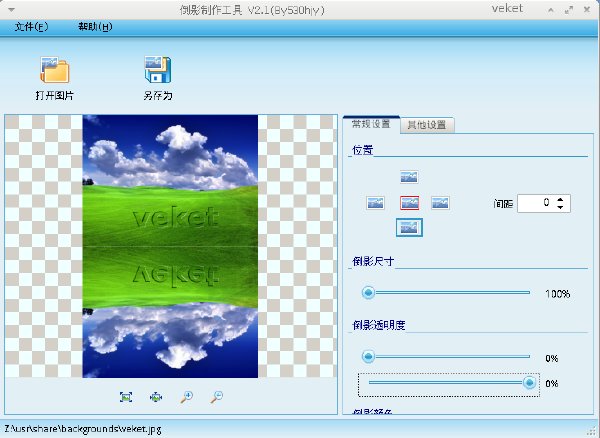Click the 倒影尺寸 slider handle
The image size is (600, 438).
pos(368,293)
